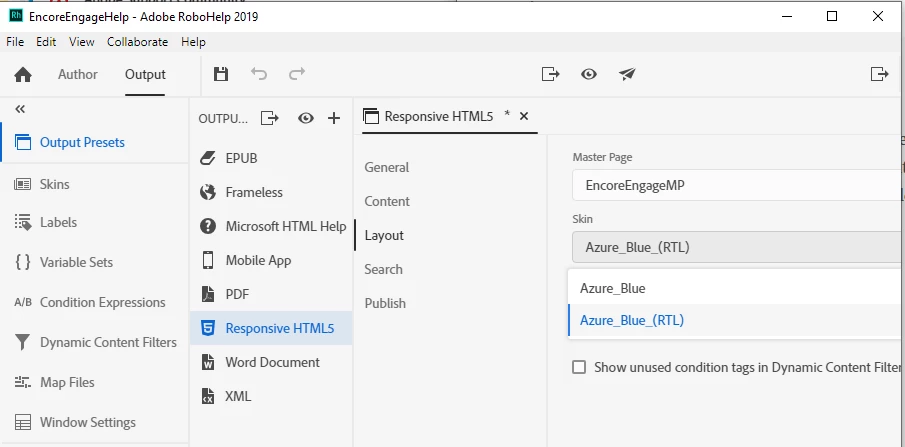905x447 pixels.
Task: Open the Layout settings section
Action: (x=384, y=236)
